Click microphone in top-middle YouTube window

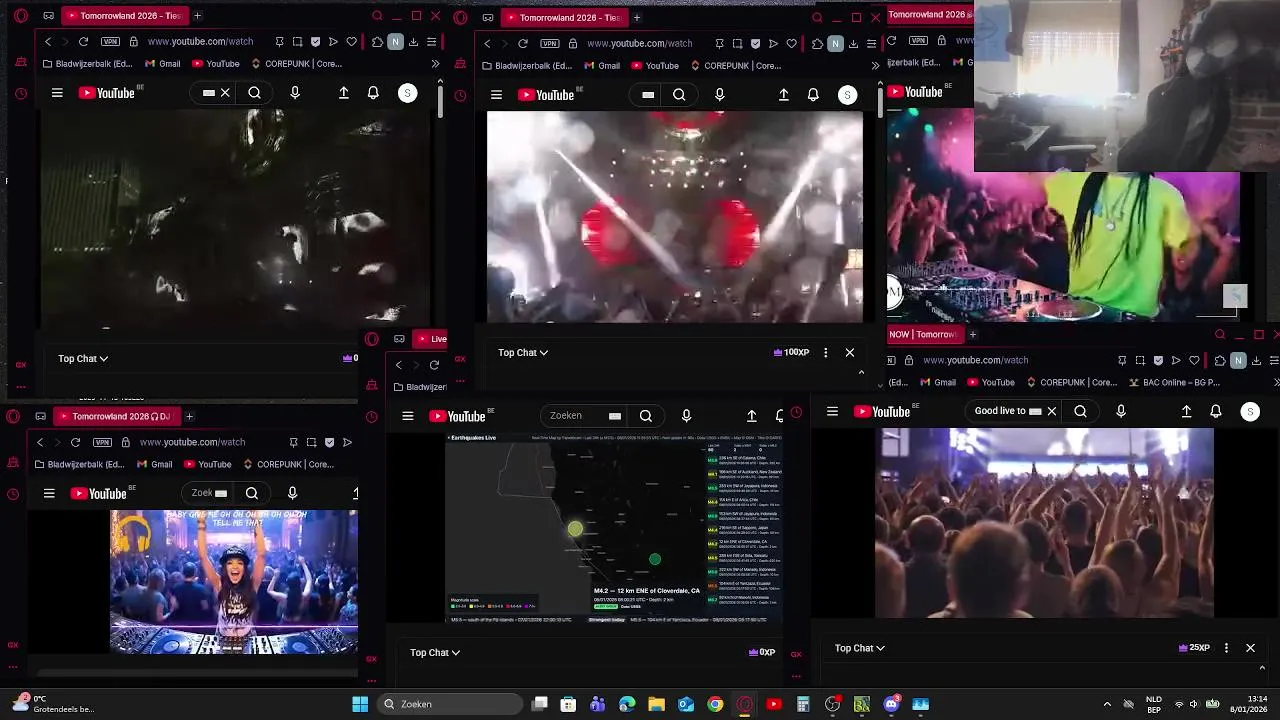pos(719,95)
